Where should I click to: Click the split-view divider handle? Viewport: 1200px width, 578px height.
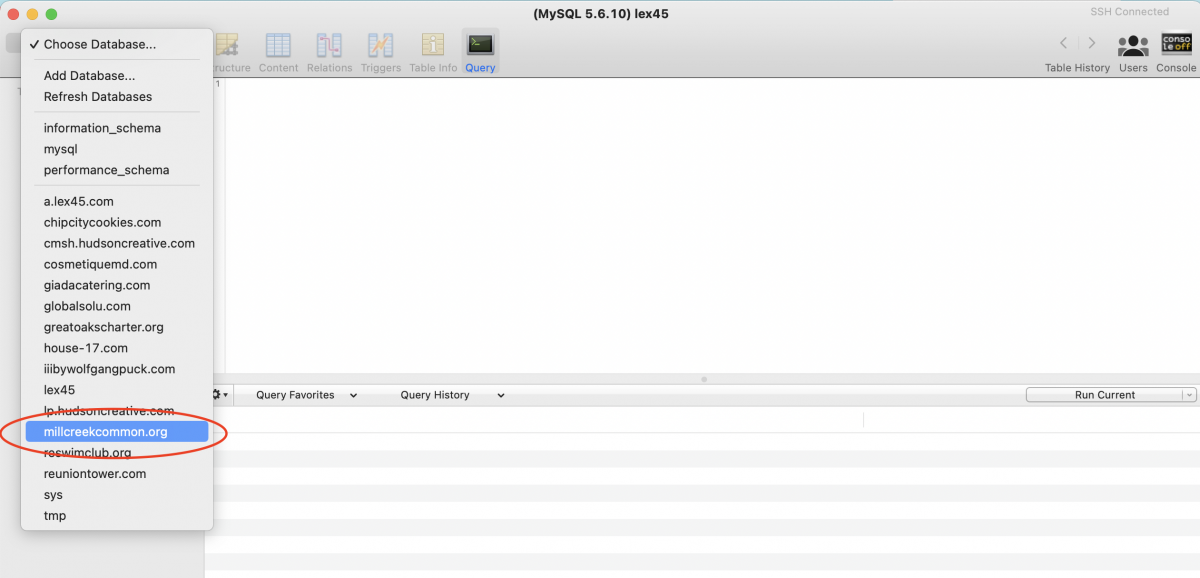pos(704,379)
